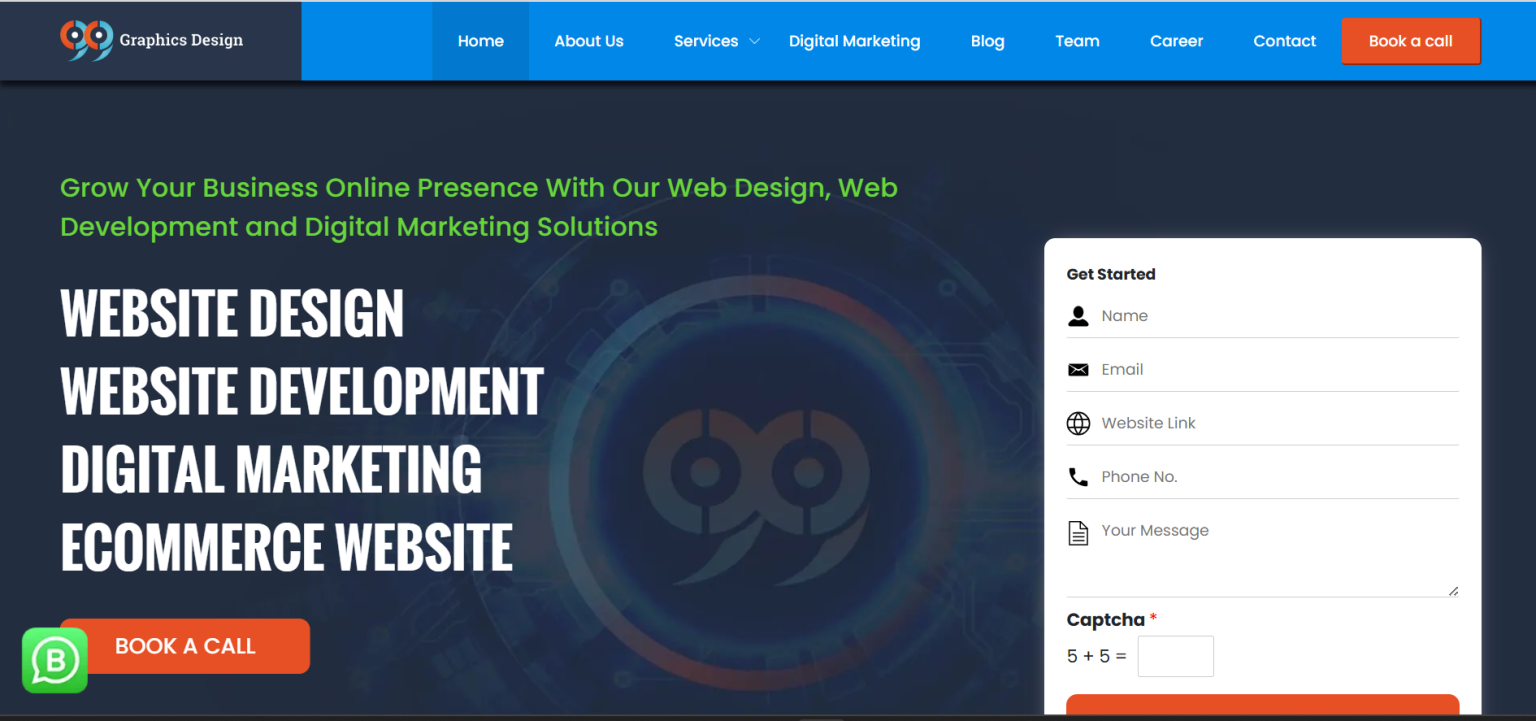The width and height of the screenshot is (1536, 721).
Task: Open WhatsApp chat via green icon
Action: click(54, 660)
